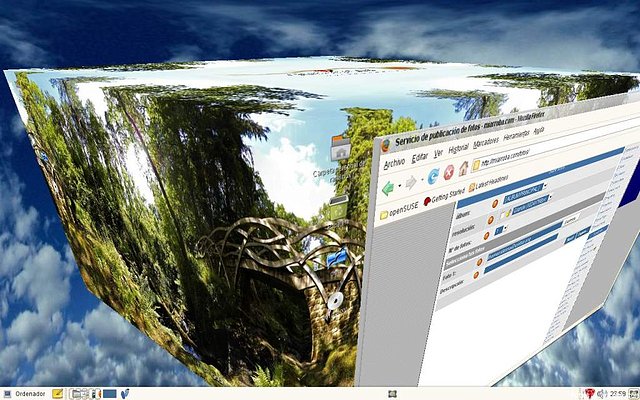Open the openSUSE bookmarks folder
The height and width of the screenshot is (400, 640).
399,211
